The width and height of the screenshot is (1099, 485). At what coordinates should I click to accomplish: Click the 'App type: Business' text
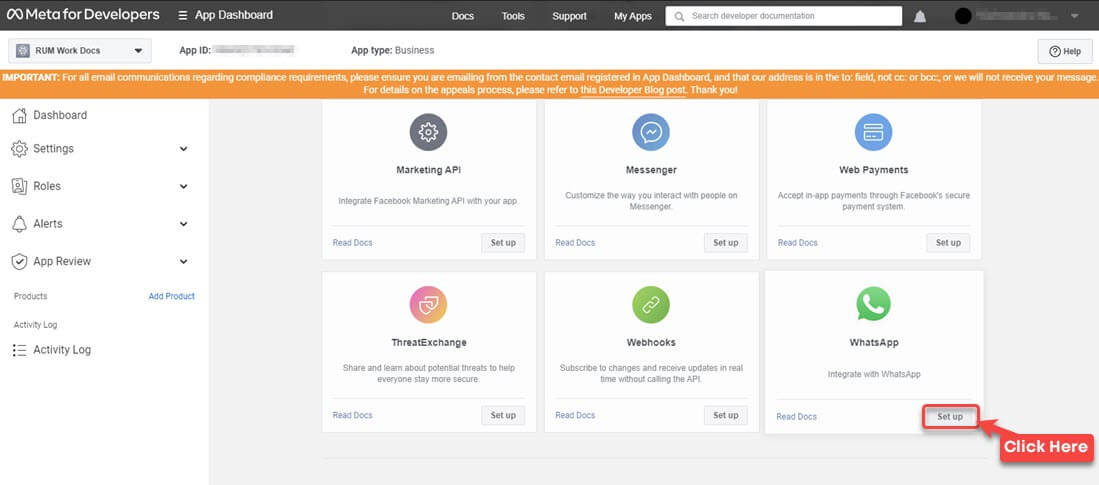[392, 50]
